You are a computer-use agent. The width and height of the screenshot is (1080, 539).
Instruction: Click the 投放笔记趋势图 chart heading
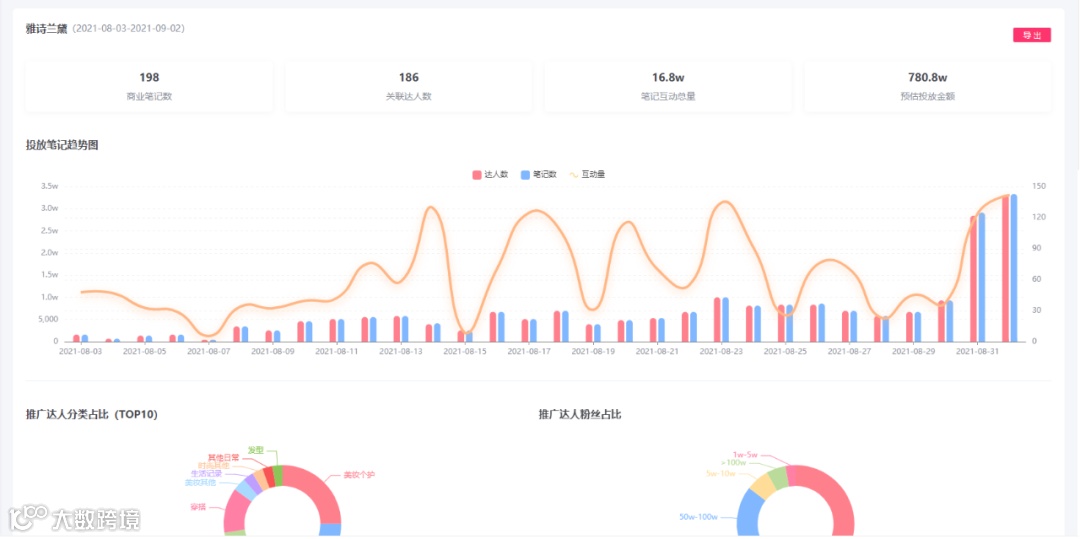62,145
